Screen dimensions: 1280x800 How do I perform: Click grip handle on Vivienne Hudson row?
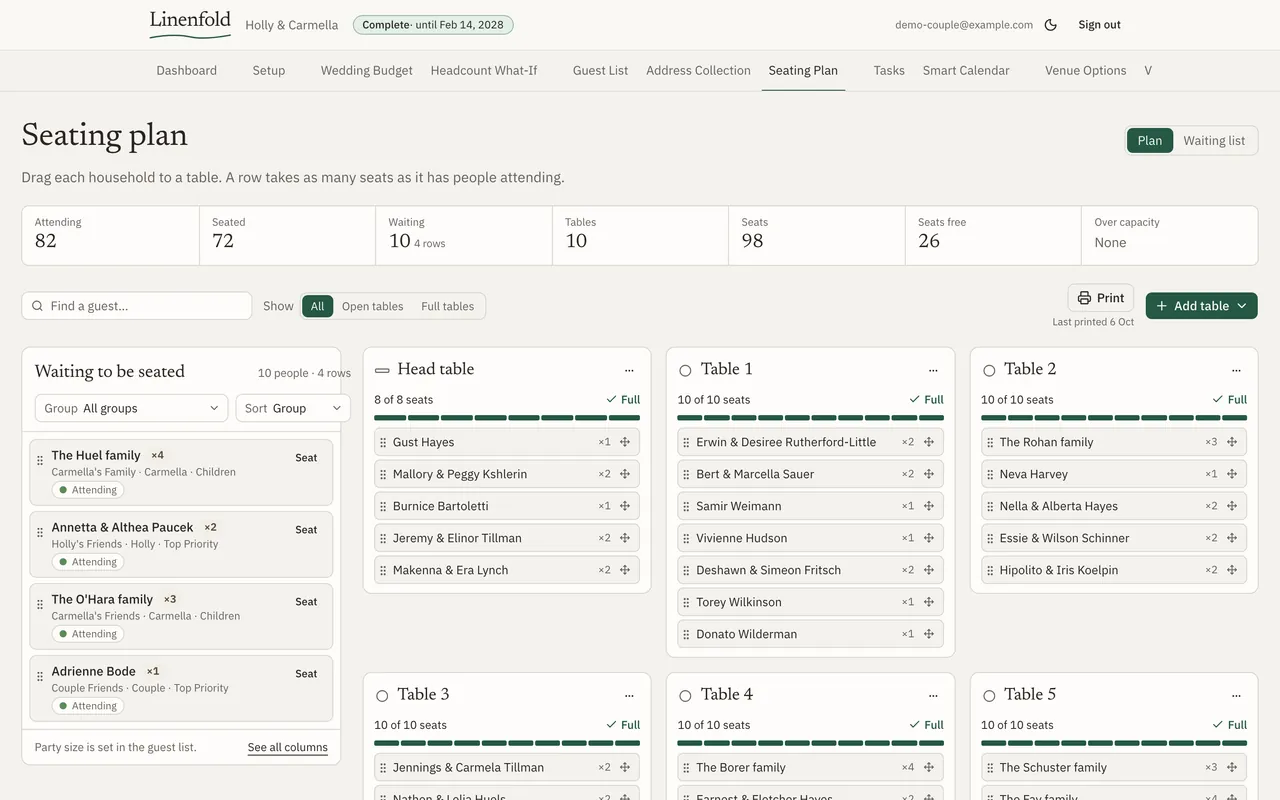tap(686, 538)
